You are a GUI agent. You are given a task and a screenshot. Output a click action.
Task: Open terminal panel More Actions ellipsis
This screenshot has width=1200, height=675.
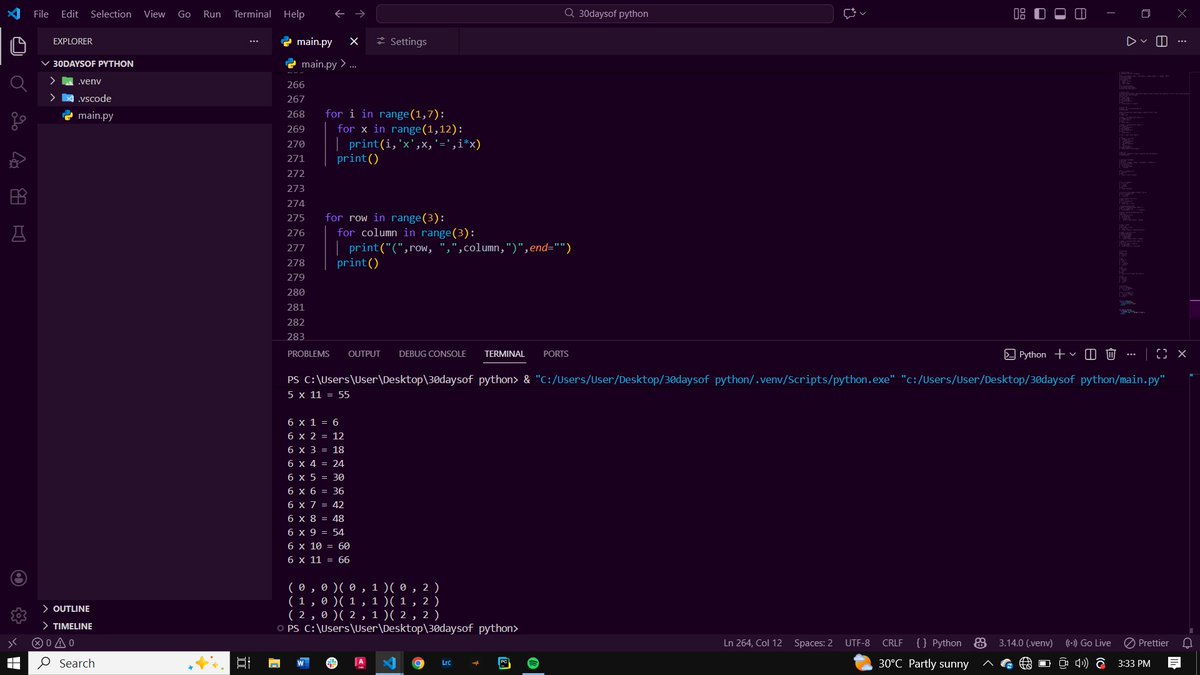pyautogui.click(x=1131, y=354)
